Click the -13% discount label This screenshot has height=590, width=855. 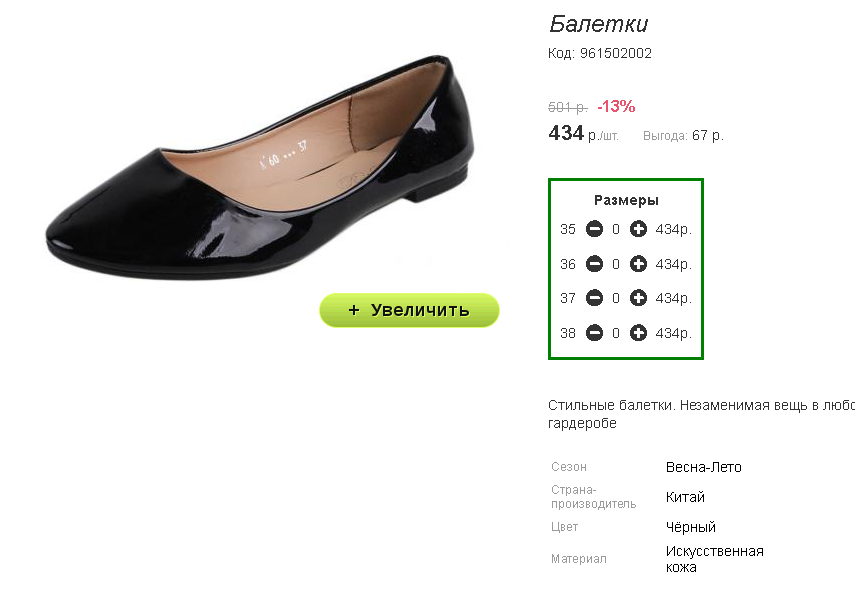(616, 106)
